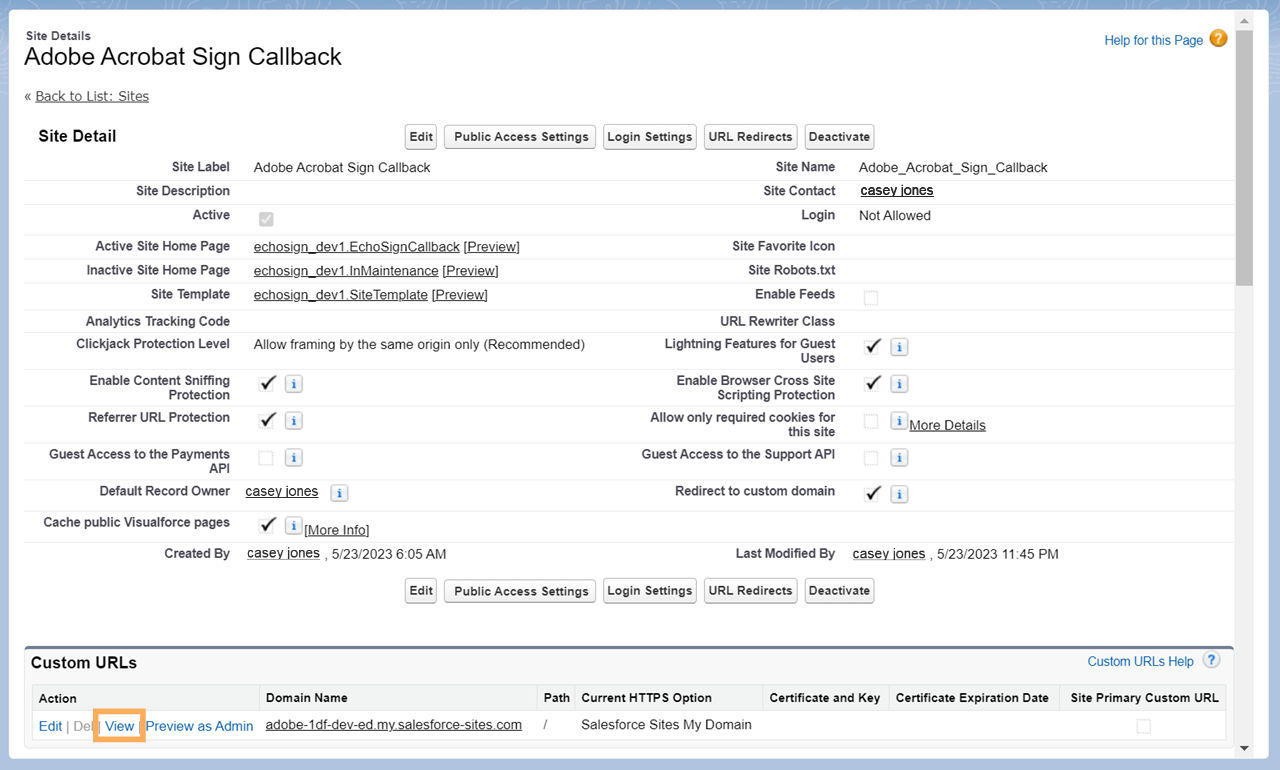Preview the Inactive Site Home Page
The height and width of the screenshot is (770, 1280).
click(470, 270)
